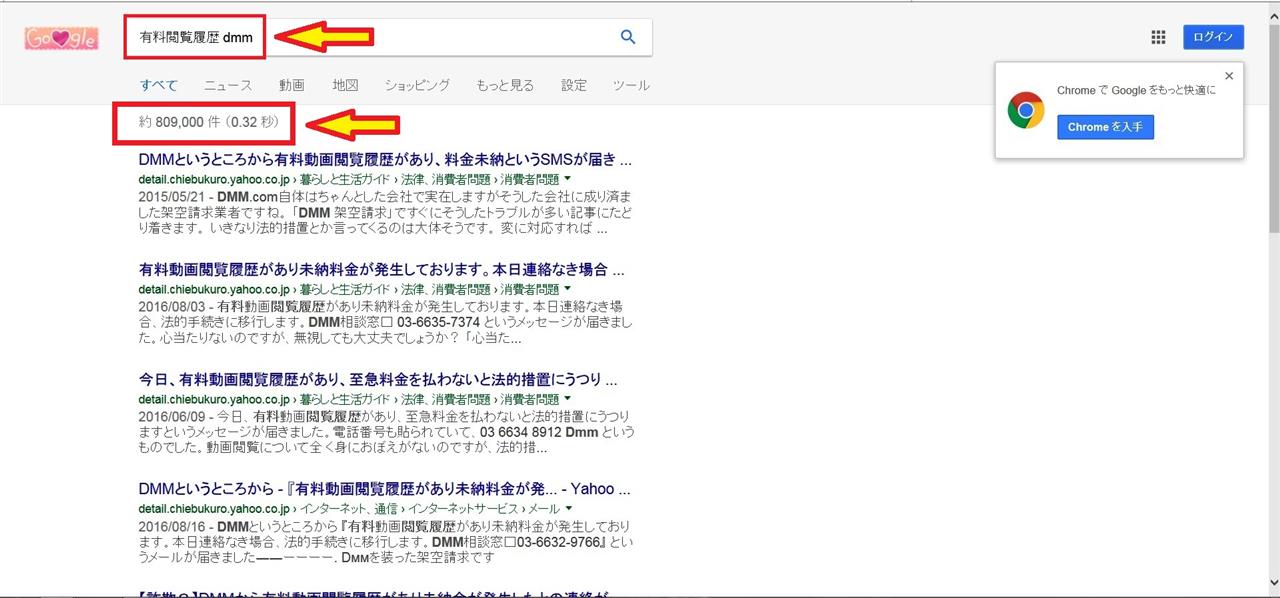Open the ツール options
The image size is (1280, 598).
[x=631, y=85]
